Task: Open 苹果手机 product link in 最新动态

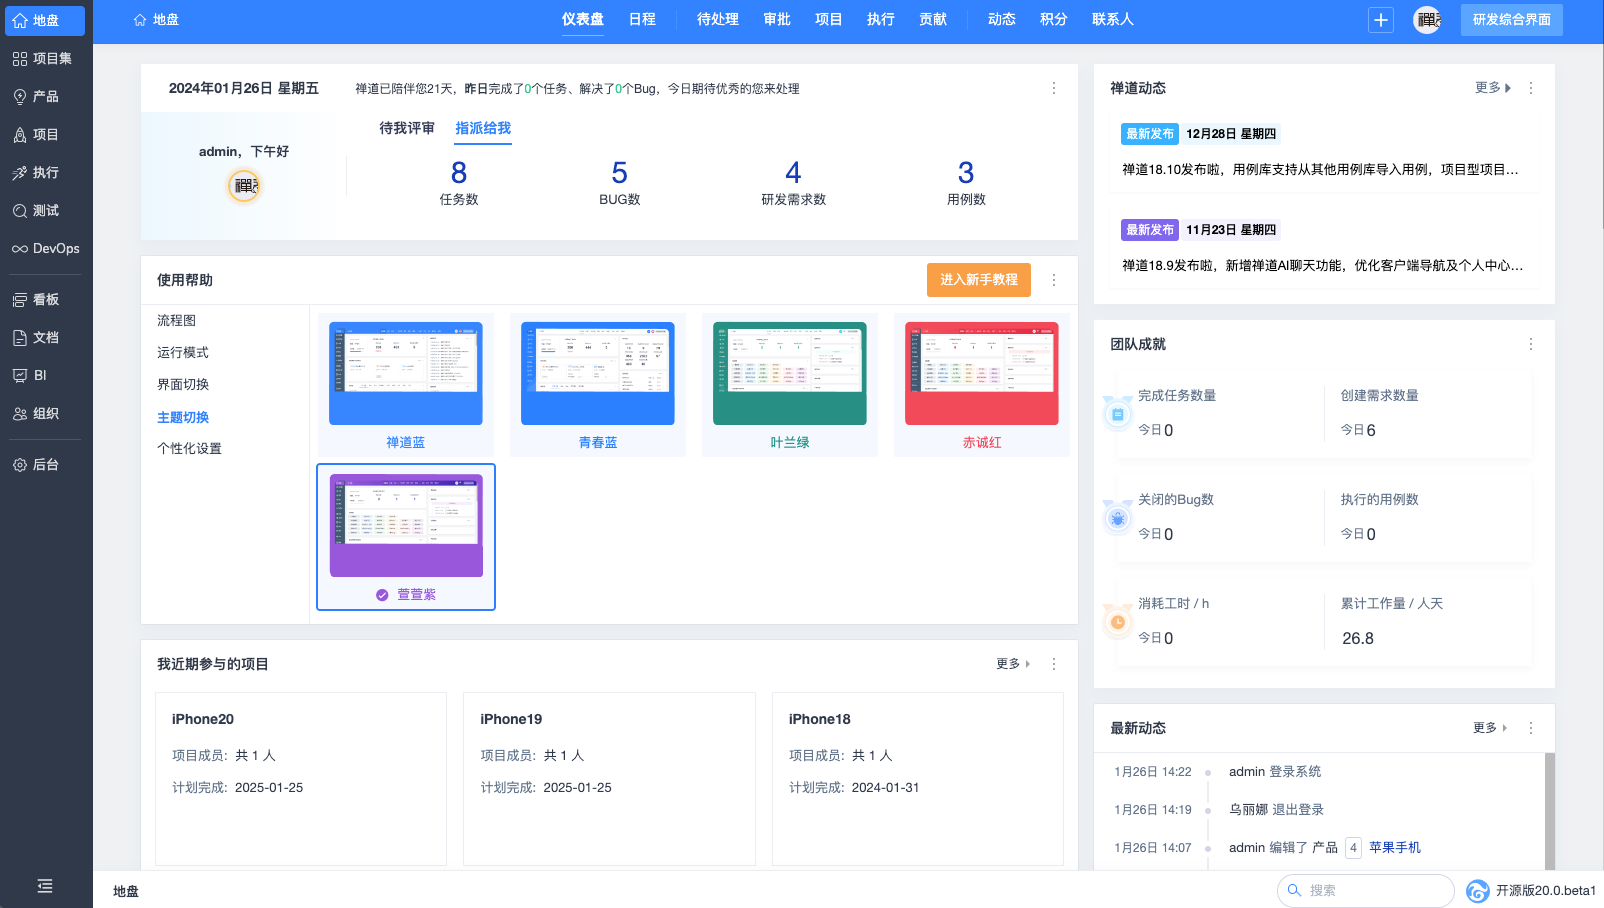Action: 1395,848
